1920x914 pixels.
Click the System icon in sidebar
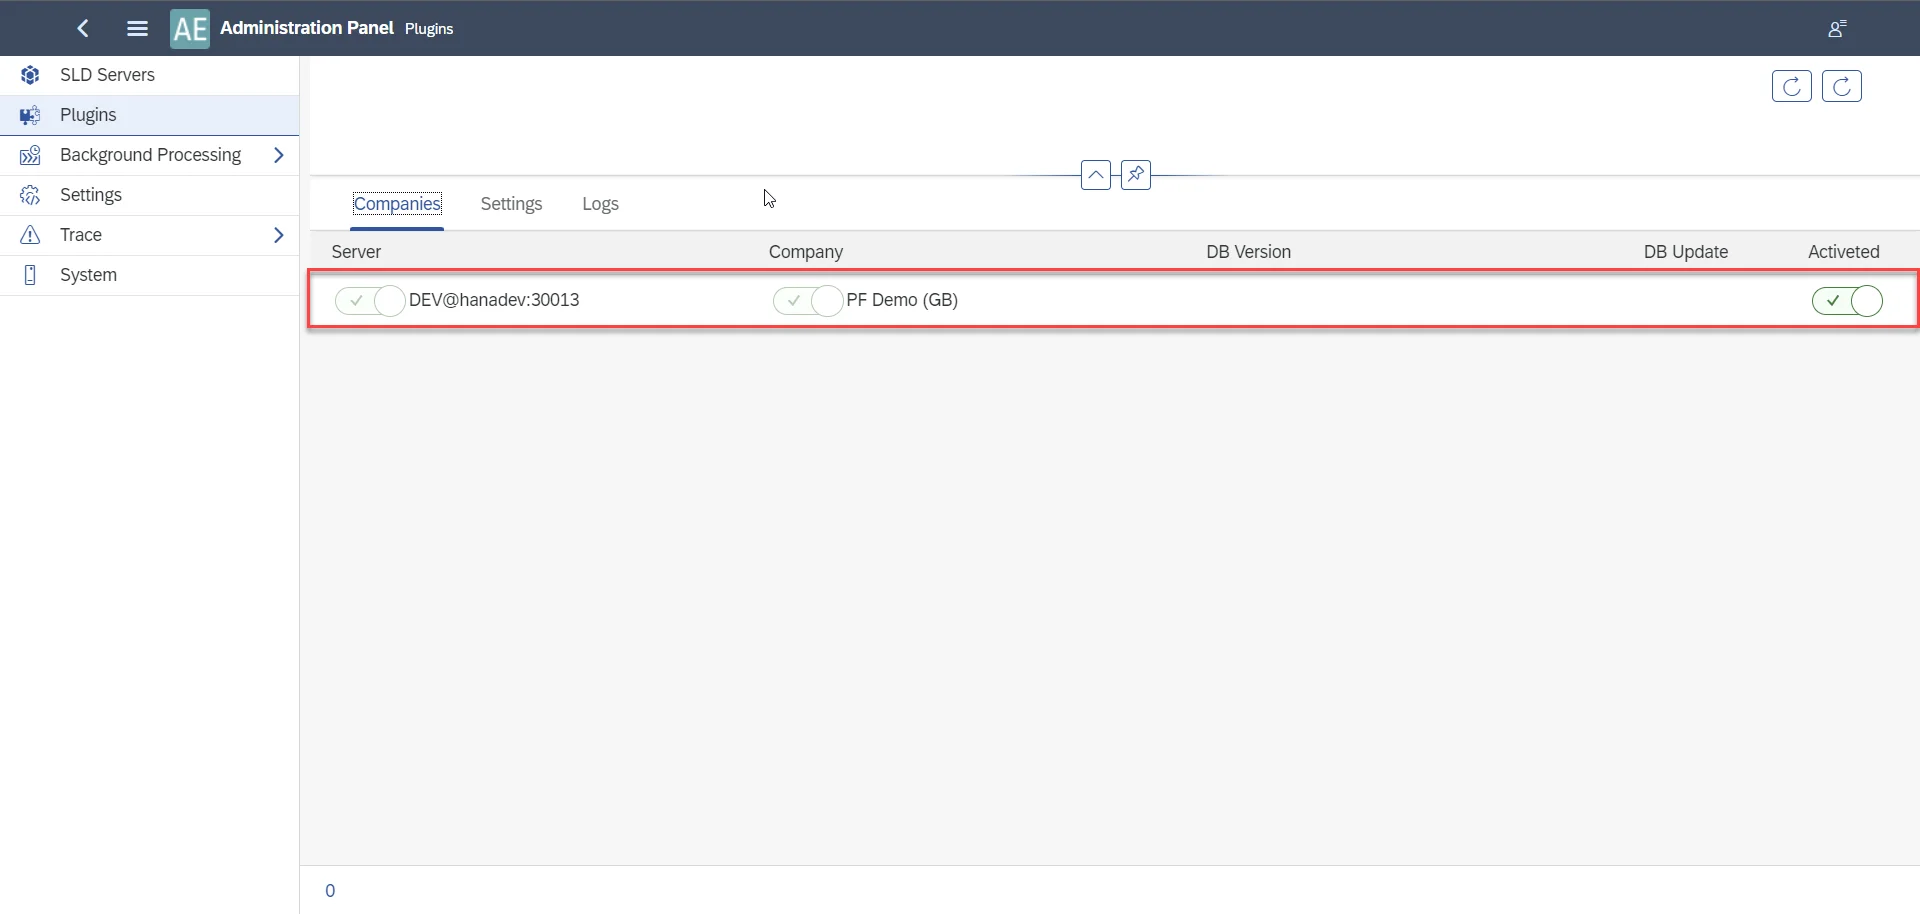point(30,275)
